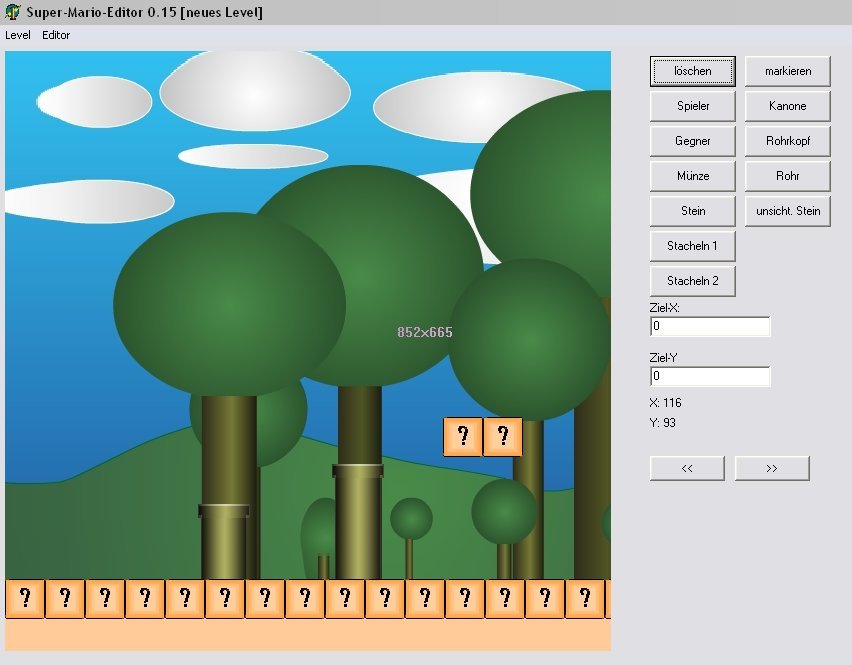Image resolution: width=852 pixels, height=665 pixels.
Task: Click the first ground question block
Action: [x=25, y=599]
